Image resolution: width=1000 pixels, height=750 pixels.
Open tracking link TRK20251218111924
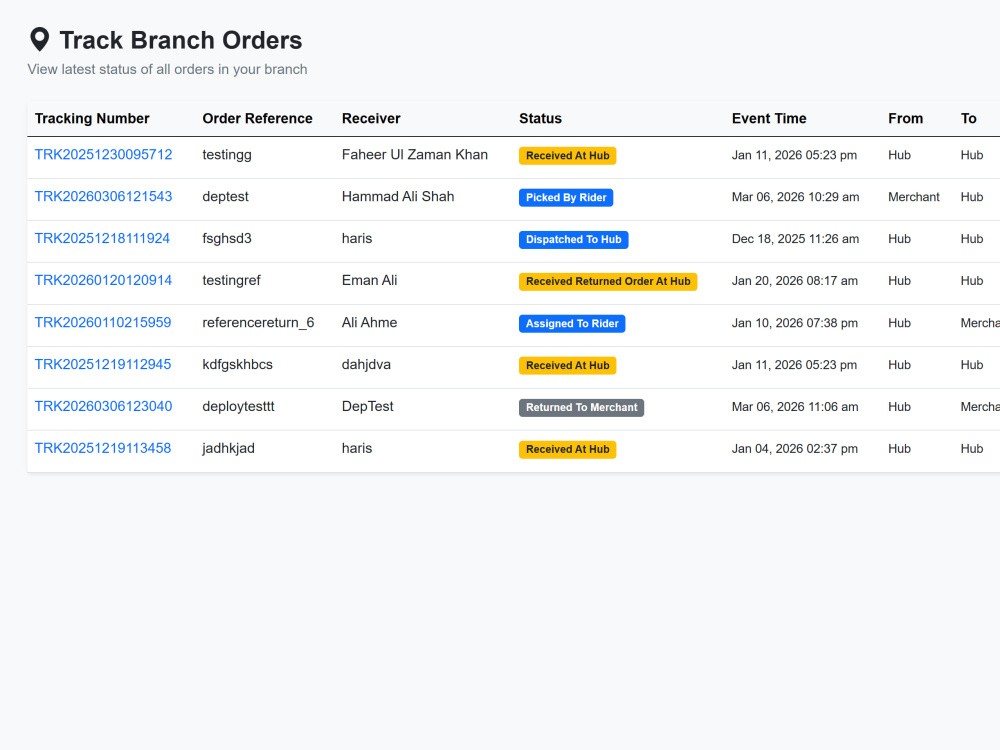[x=102, y=239]
